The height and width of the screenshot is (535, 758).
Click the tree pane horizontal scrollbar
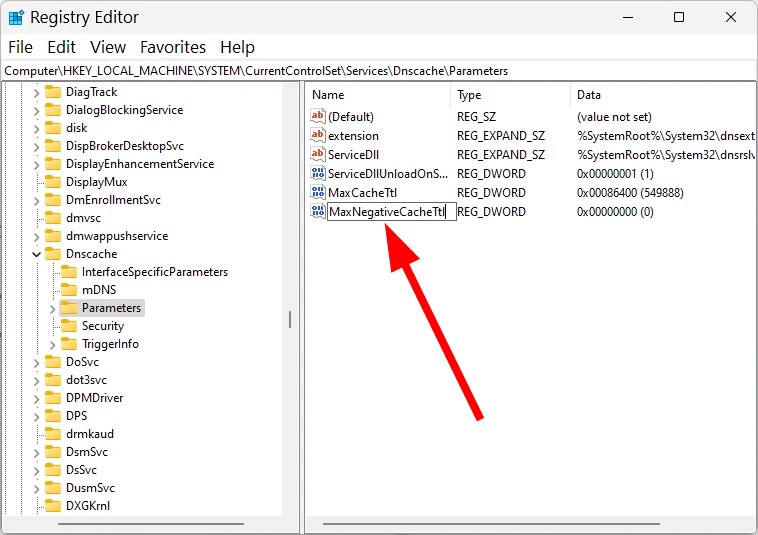click(x=150, y=523)
